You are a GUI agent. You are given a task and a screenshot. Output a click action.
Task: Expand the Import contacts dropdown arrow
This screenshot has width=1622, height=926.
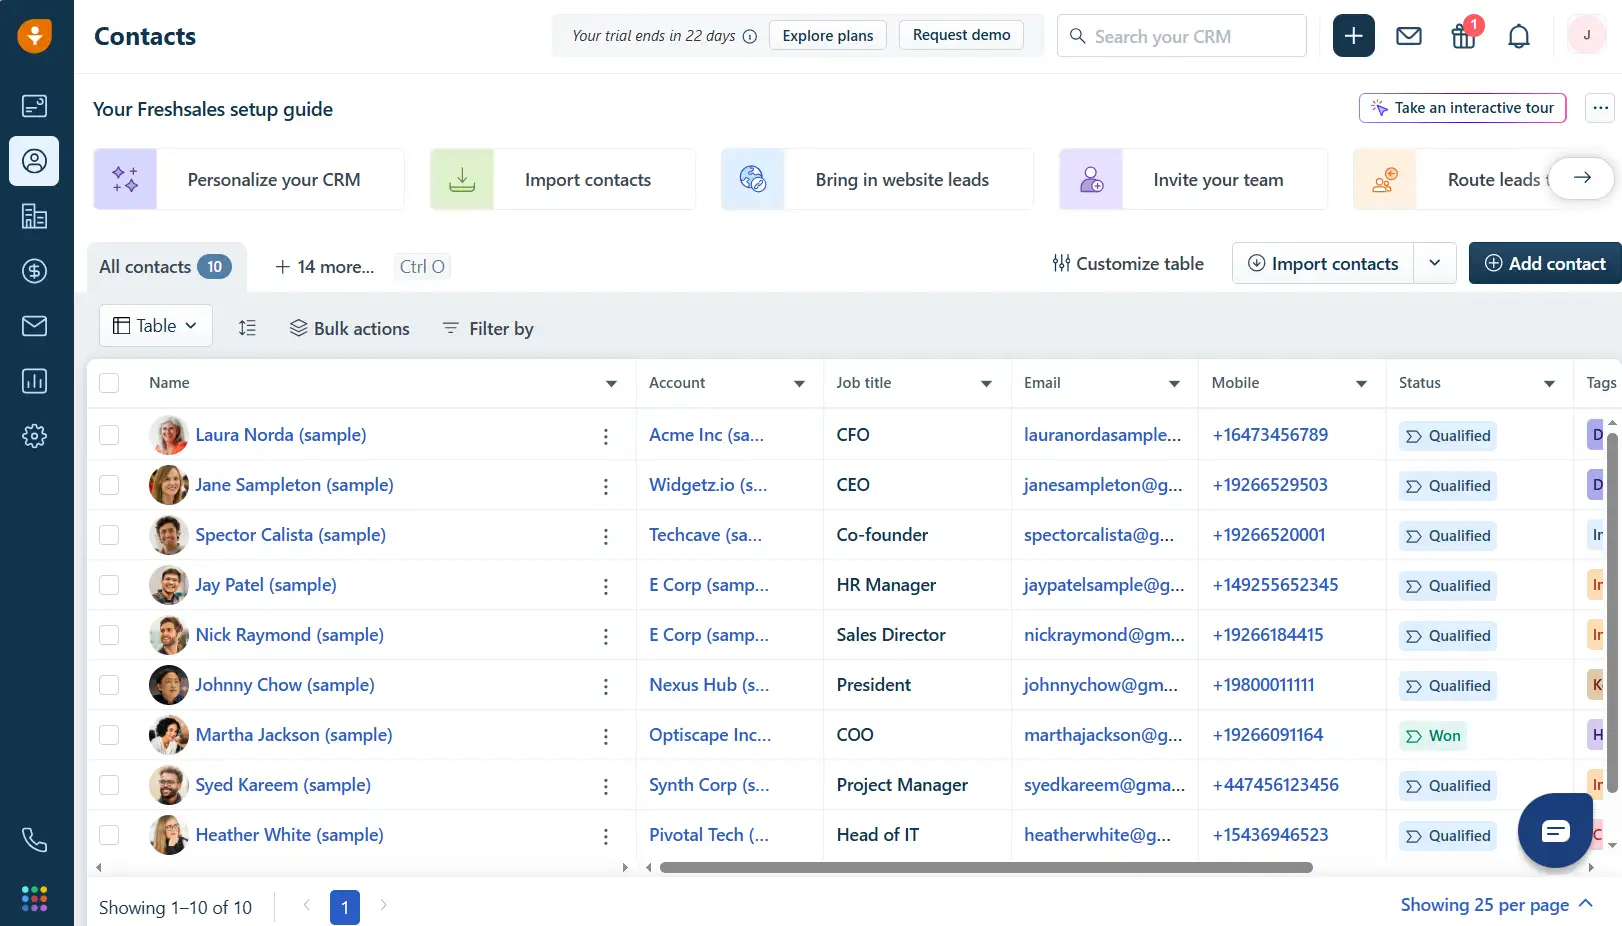(x=1434, y=263)
